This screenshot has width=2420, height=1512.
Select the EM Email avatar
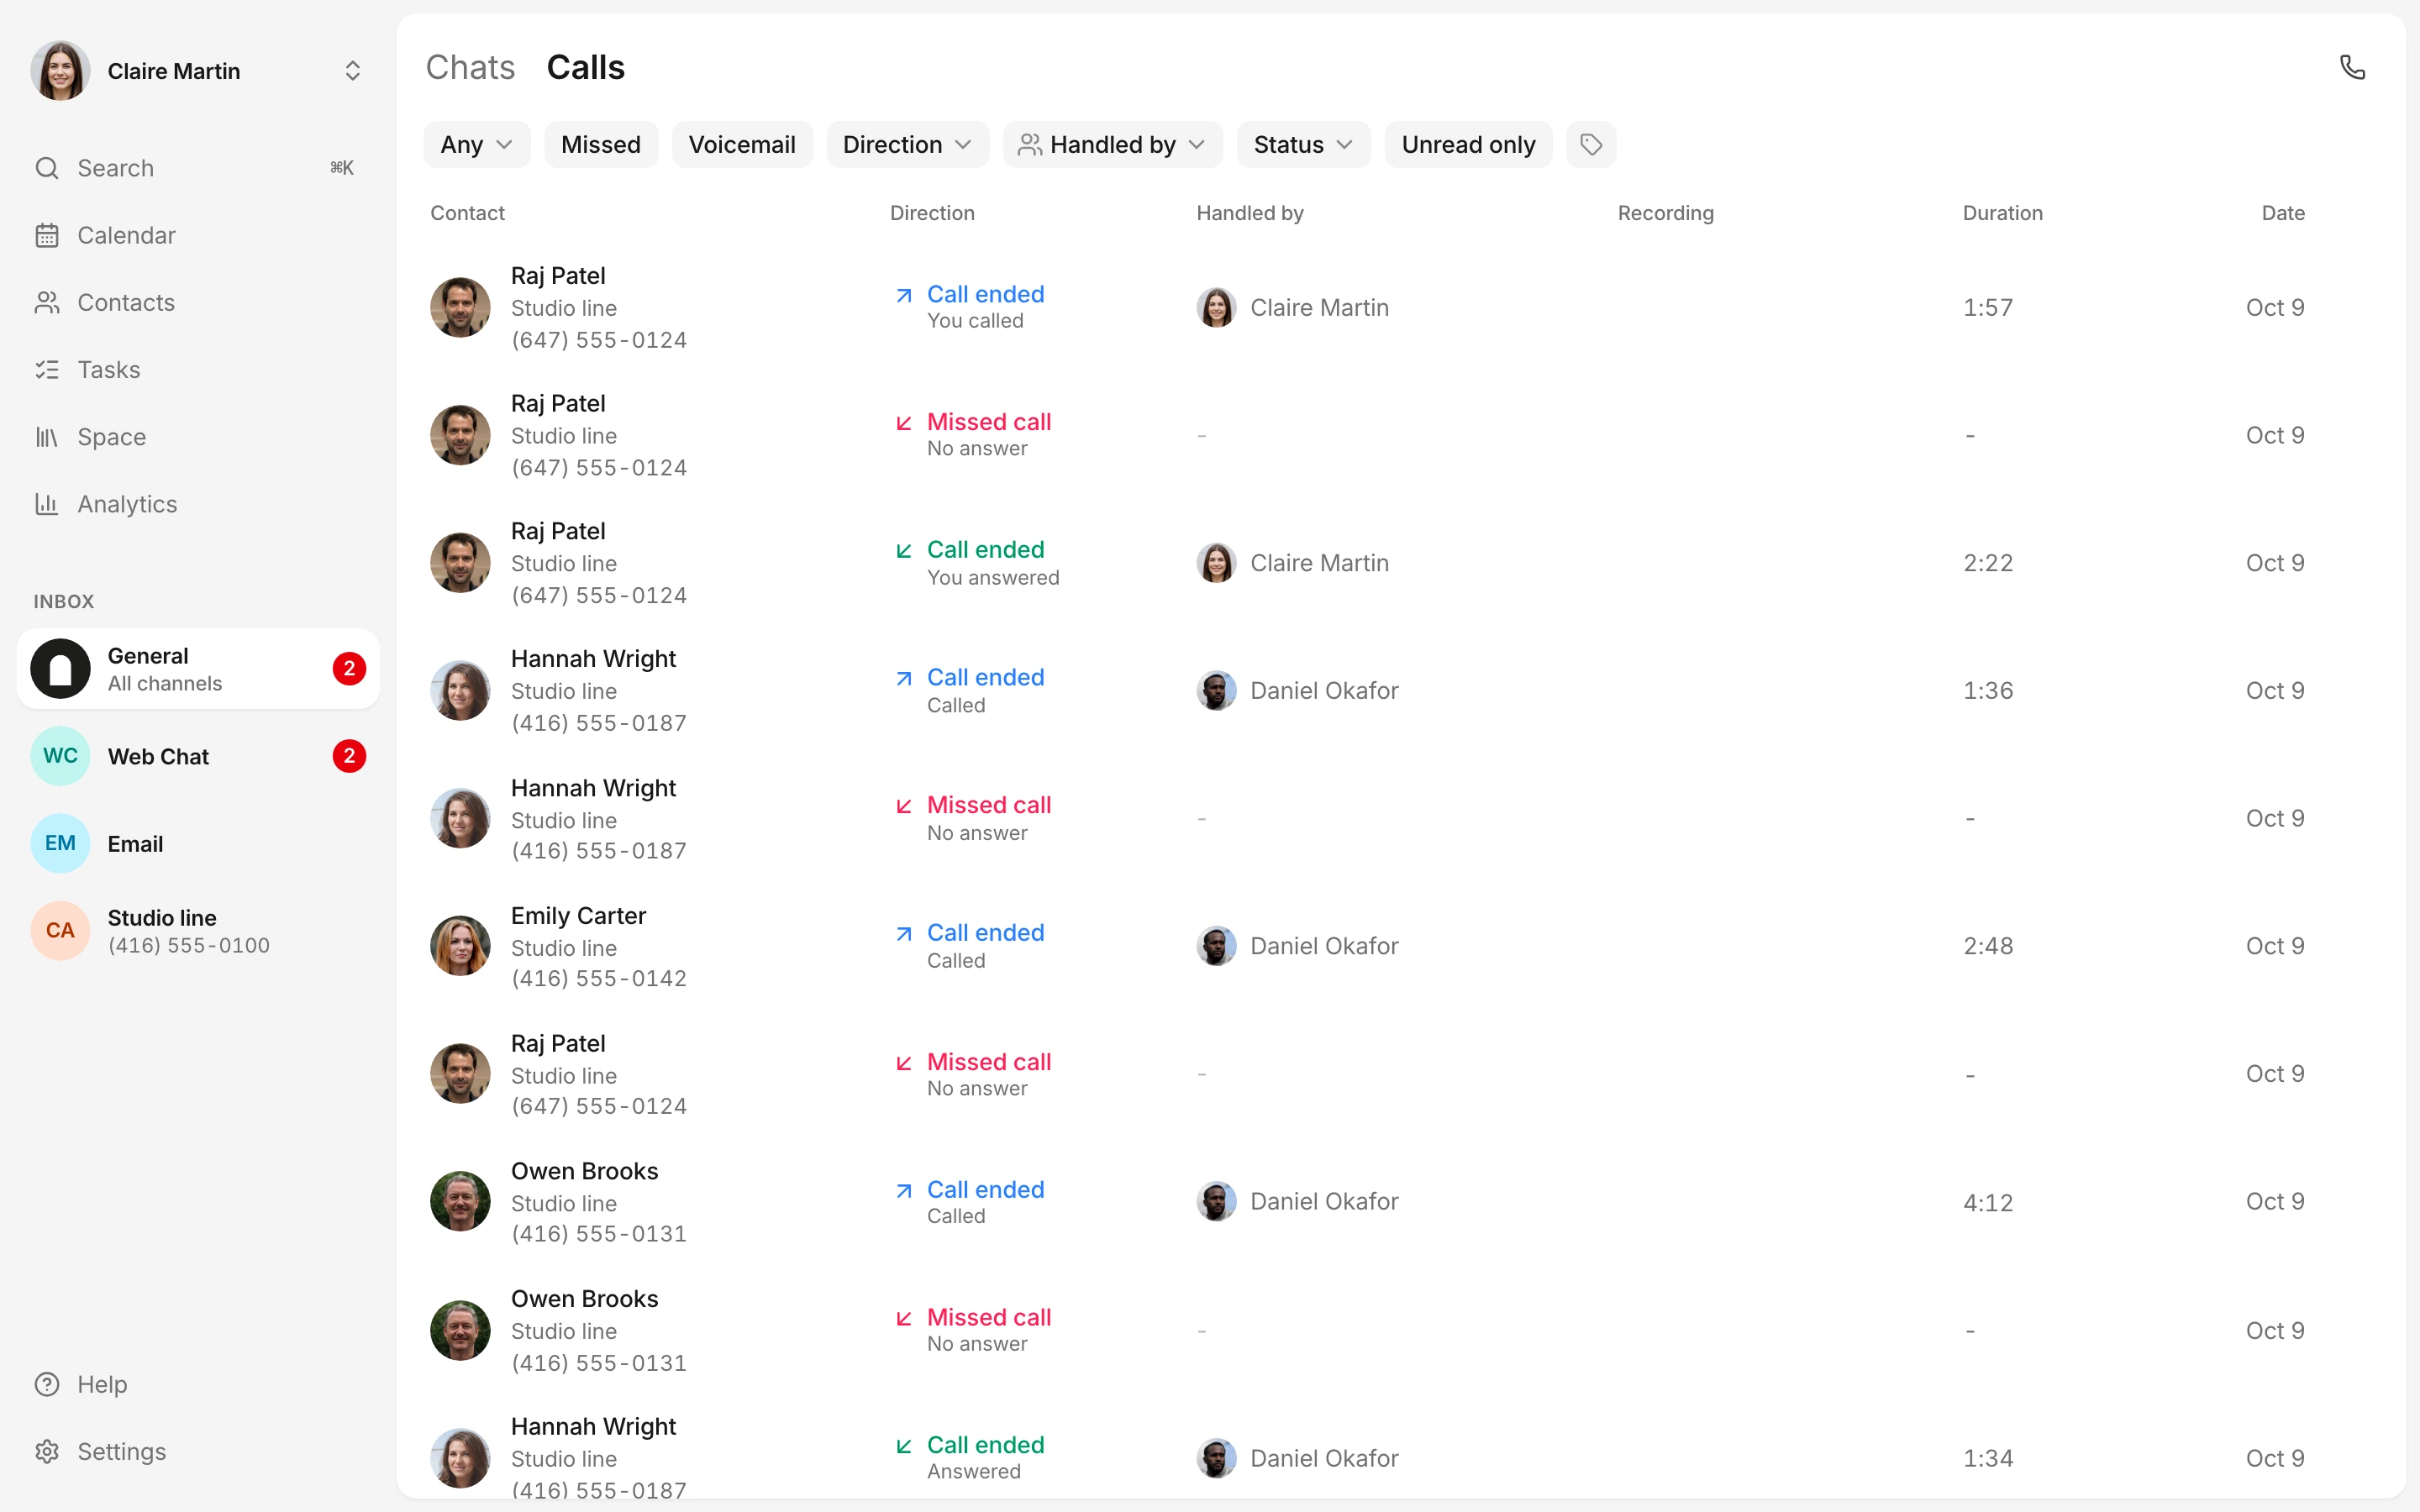click(60, 843)
